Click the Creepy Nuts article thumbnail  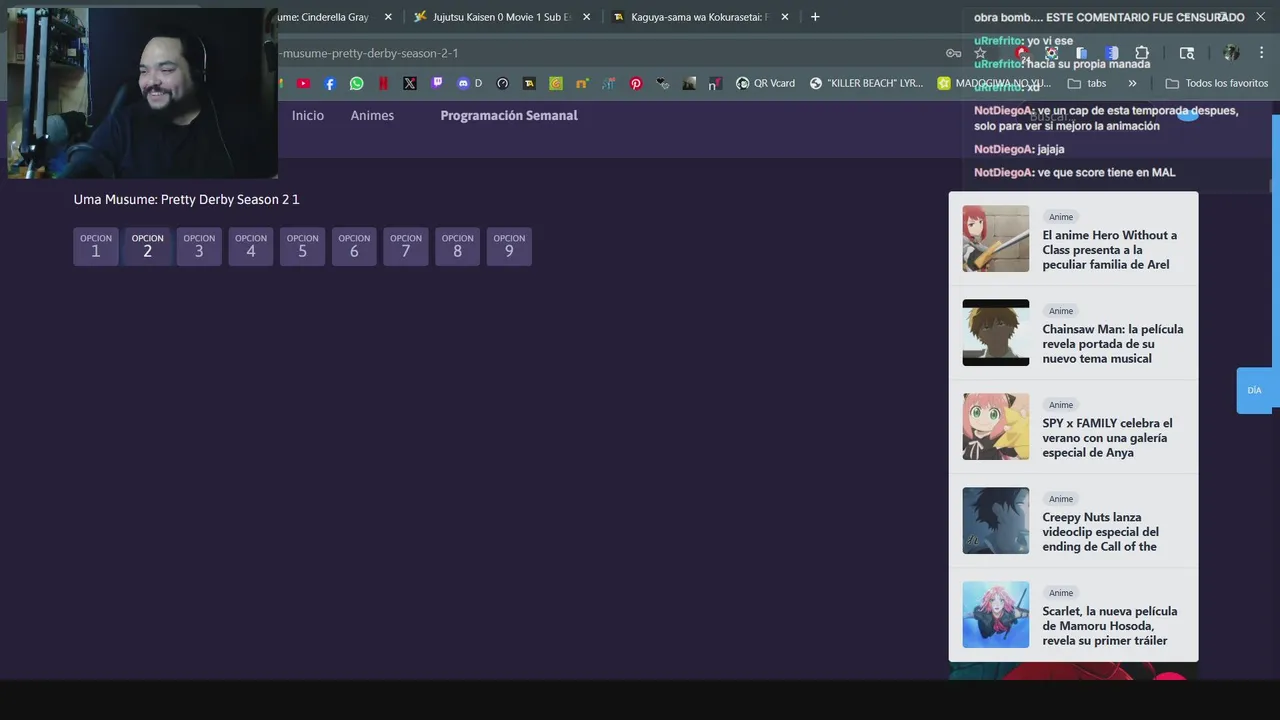click(x=996, y=521)
